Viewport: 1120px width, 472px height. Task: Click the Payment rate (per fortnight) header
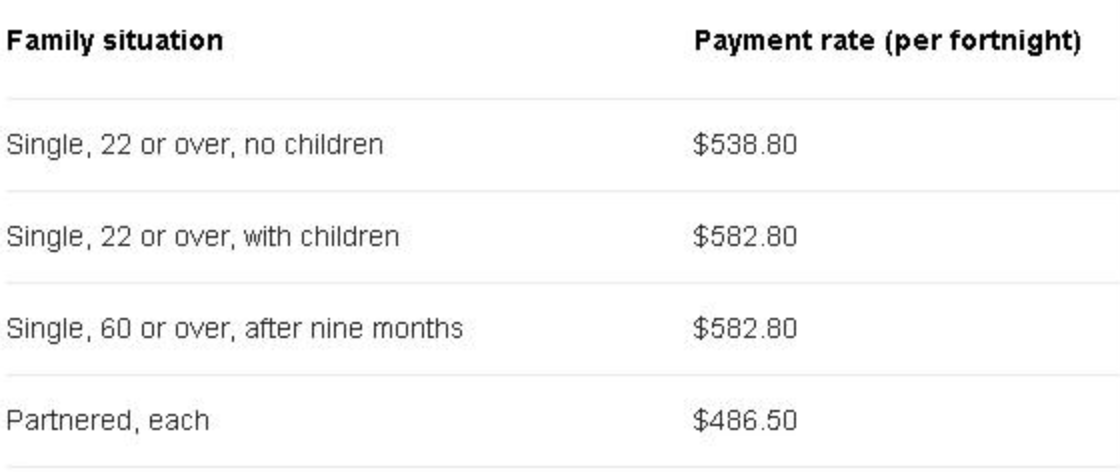[887, 41]
